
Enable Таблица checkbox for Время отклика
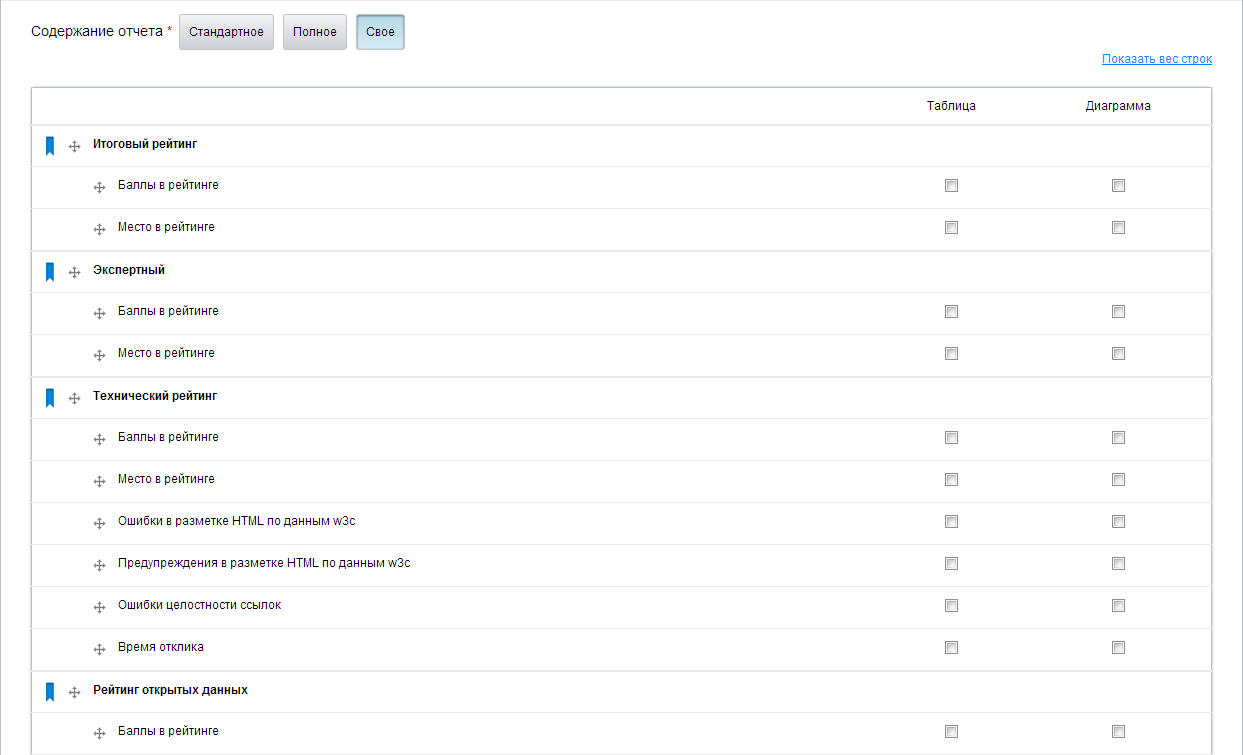(951, 648)
